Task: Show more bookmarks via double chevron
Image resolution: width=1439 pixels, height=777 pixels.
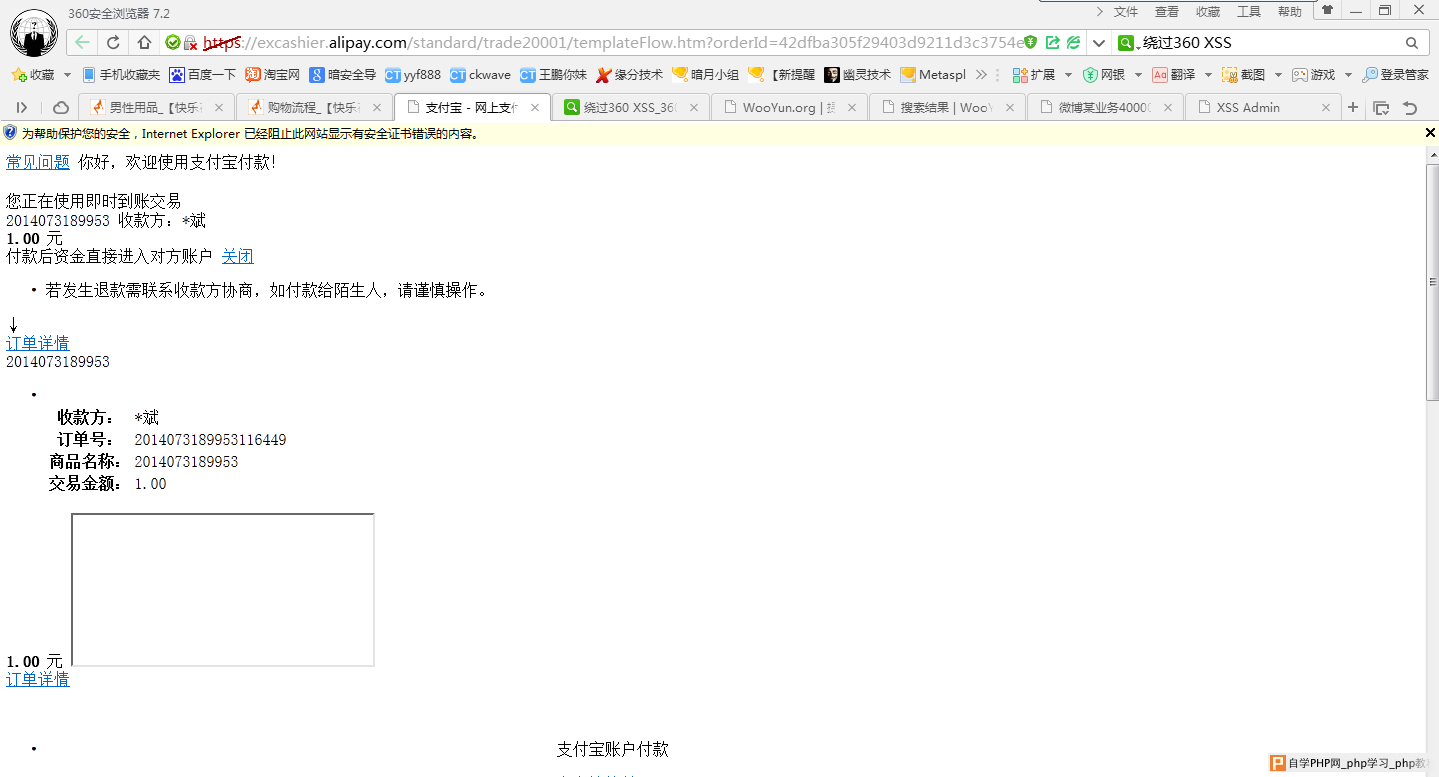Action: (x=981, y=75)
